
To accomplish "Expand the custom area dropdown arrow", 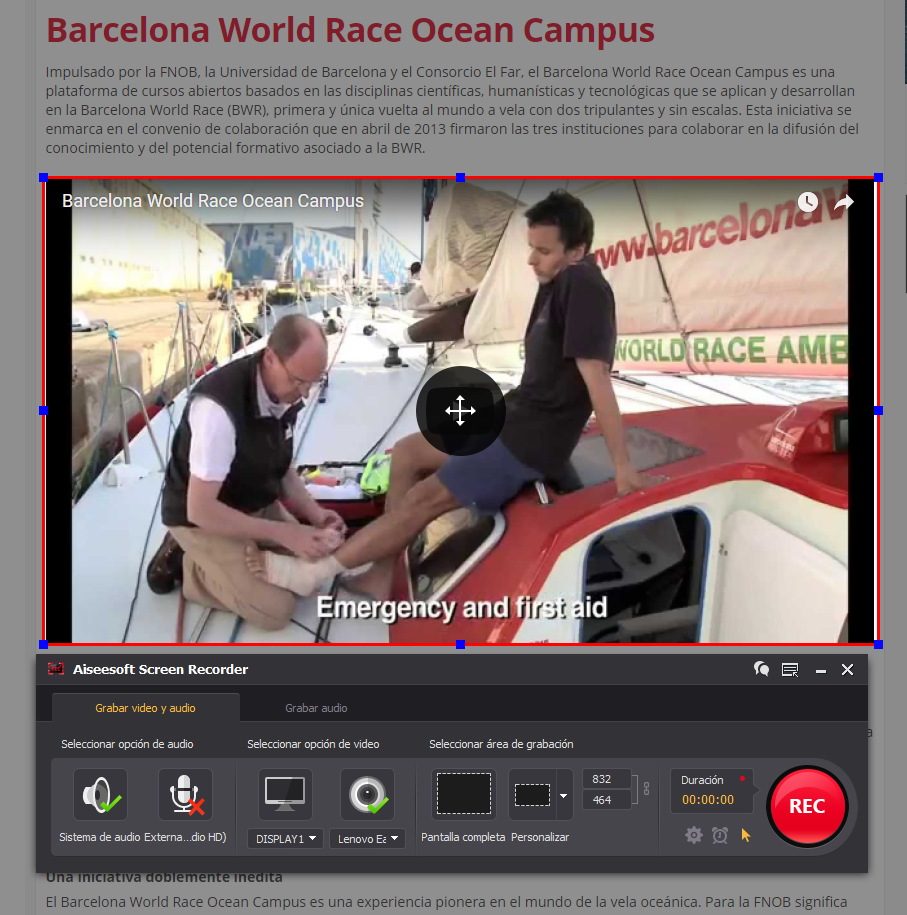I will point(564,795).
